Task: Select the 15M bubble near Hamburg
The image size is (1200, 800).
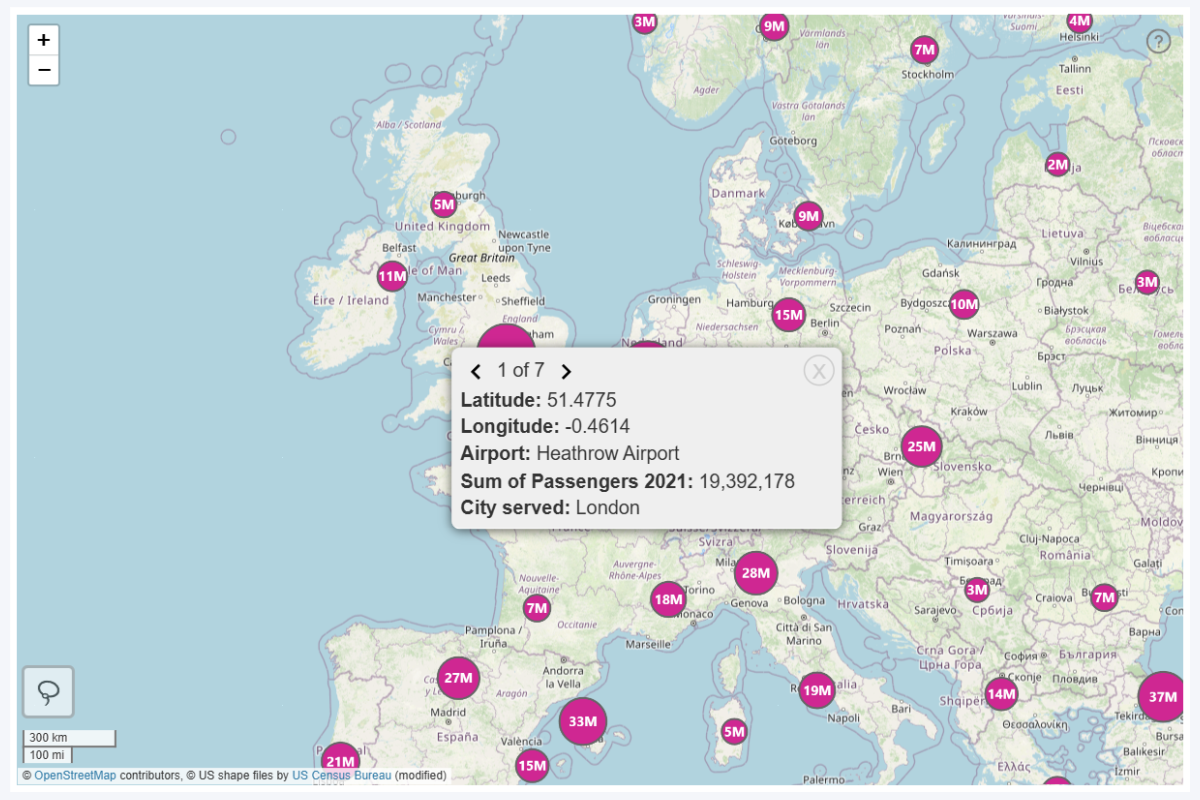Action: 788,315
